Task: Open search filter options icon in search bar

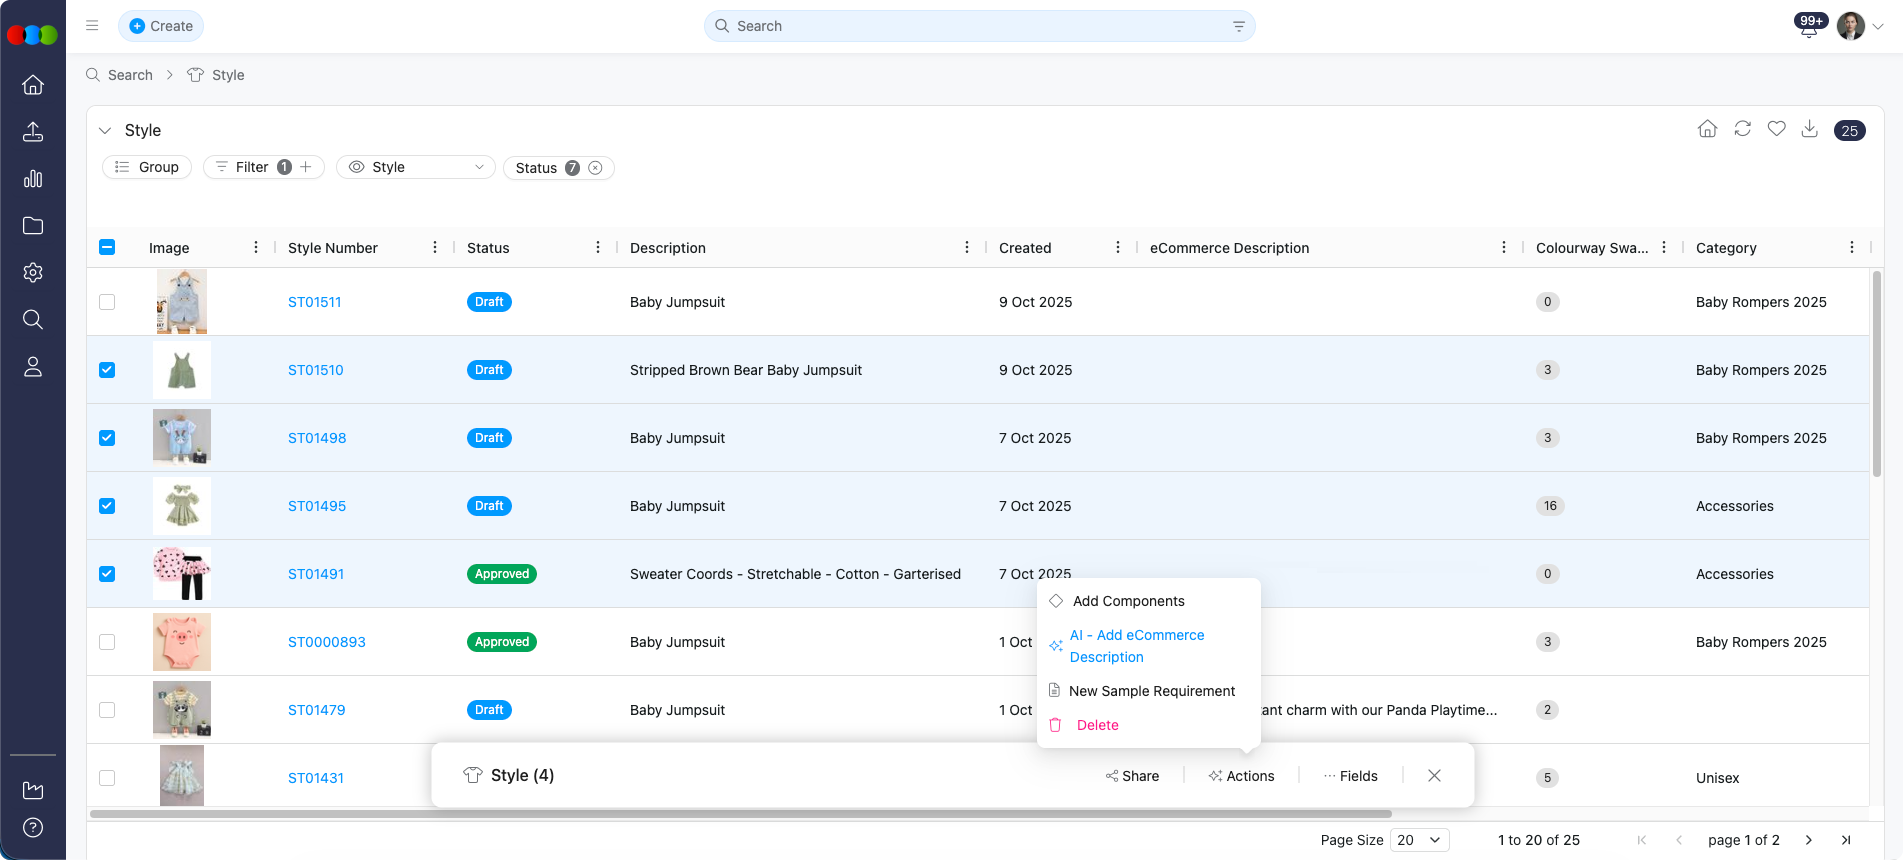Action: [x=1239, y=26]
